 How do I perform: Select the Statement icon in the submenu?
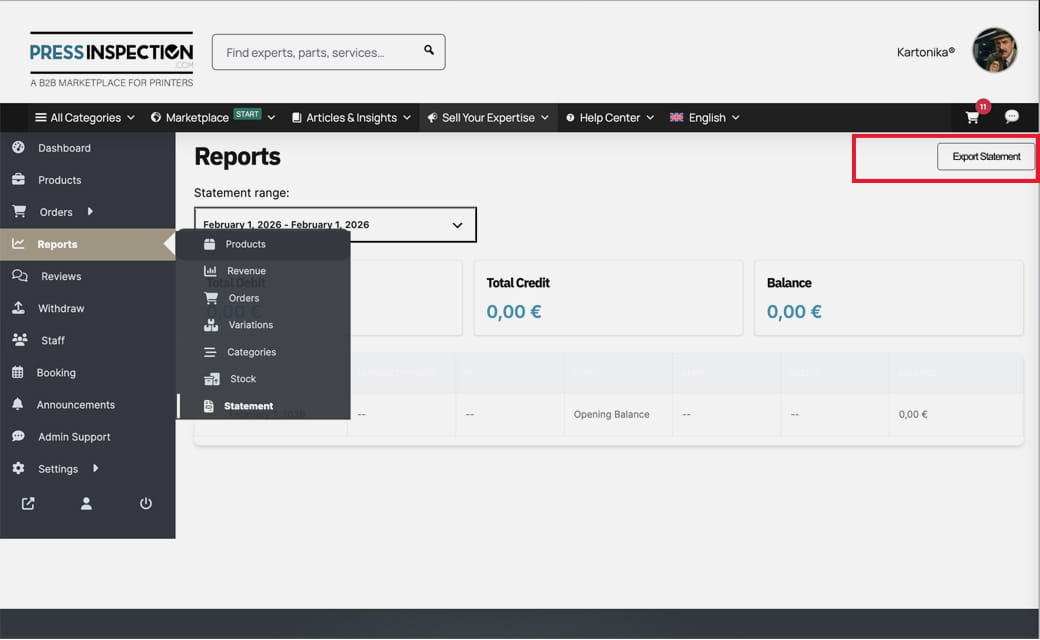(x=210, y=405)
